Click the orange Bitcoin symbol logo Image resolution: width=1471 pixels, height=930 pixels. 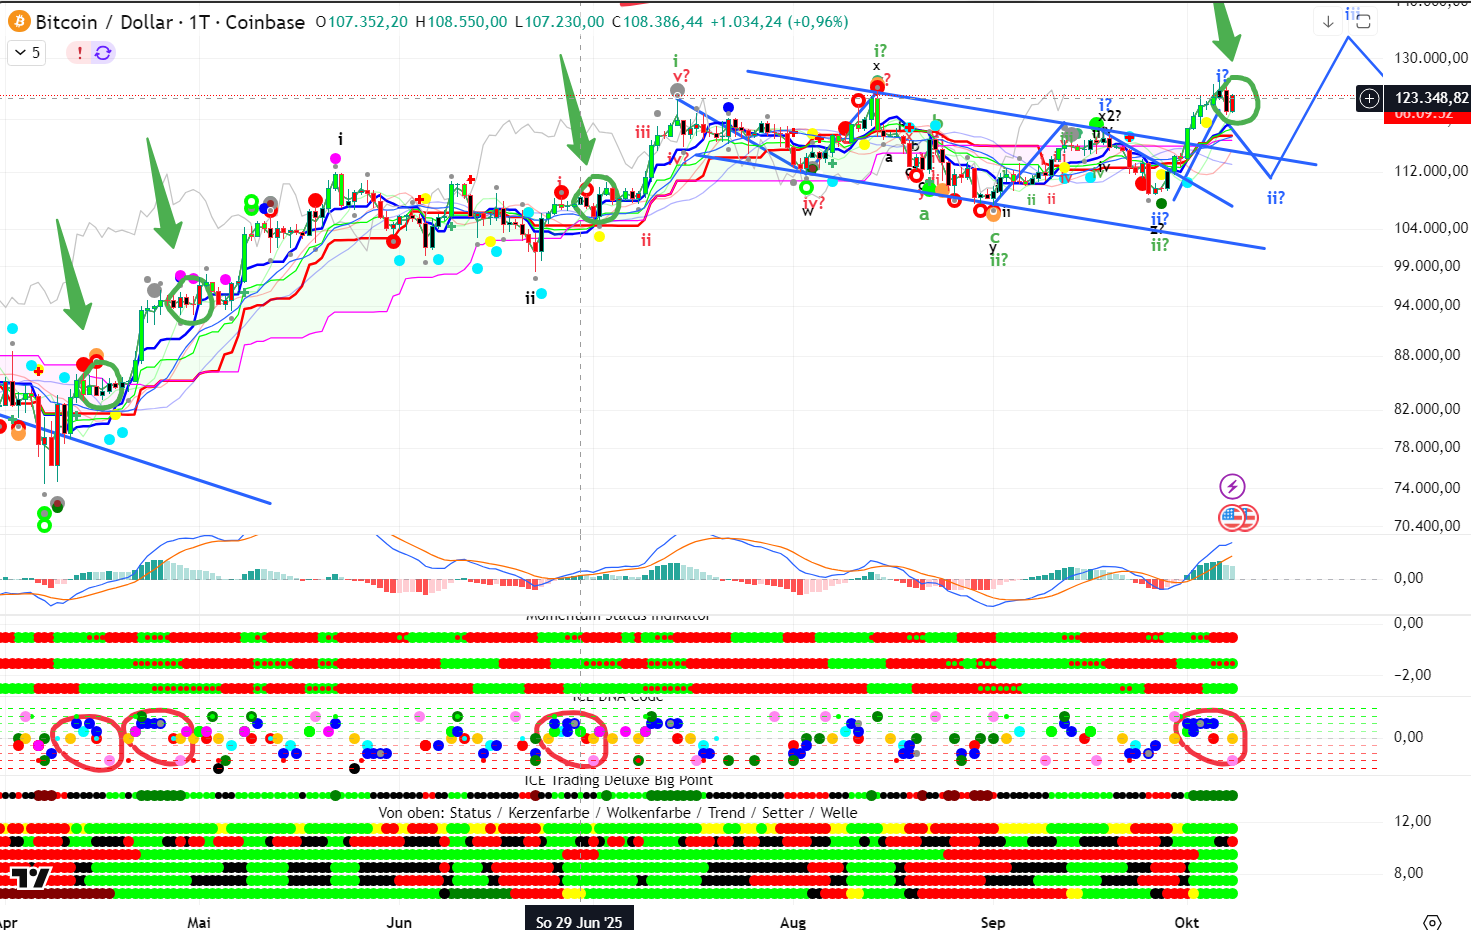click(18, 21)
